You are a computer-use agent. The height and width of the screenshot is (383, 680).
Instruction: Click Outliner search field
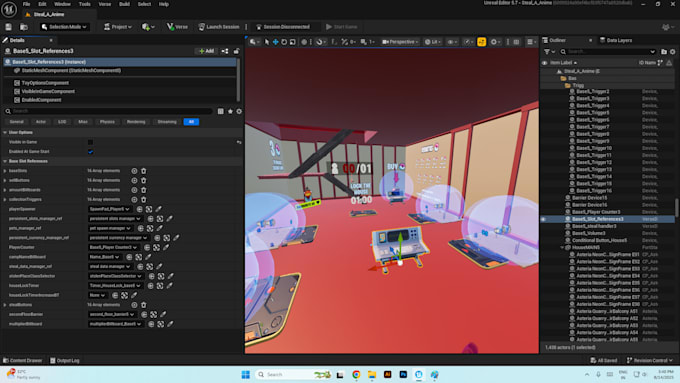click(x=608, y=52)
